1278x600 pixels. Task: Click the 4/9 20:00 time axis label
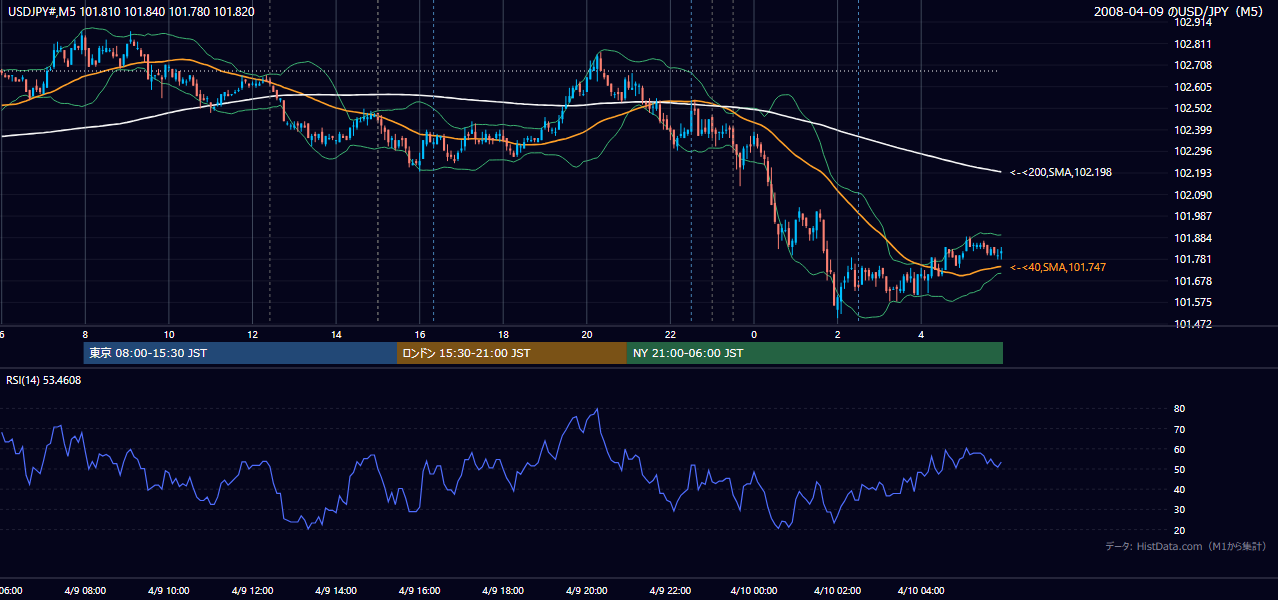588,590
